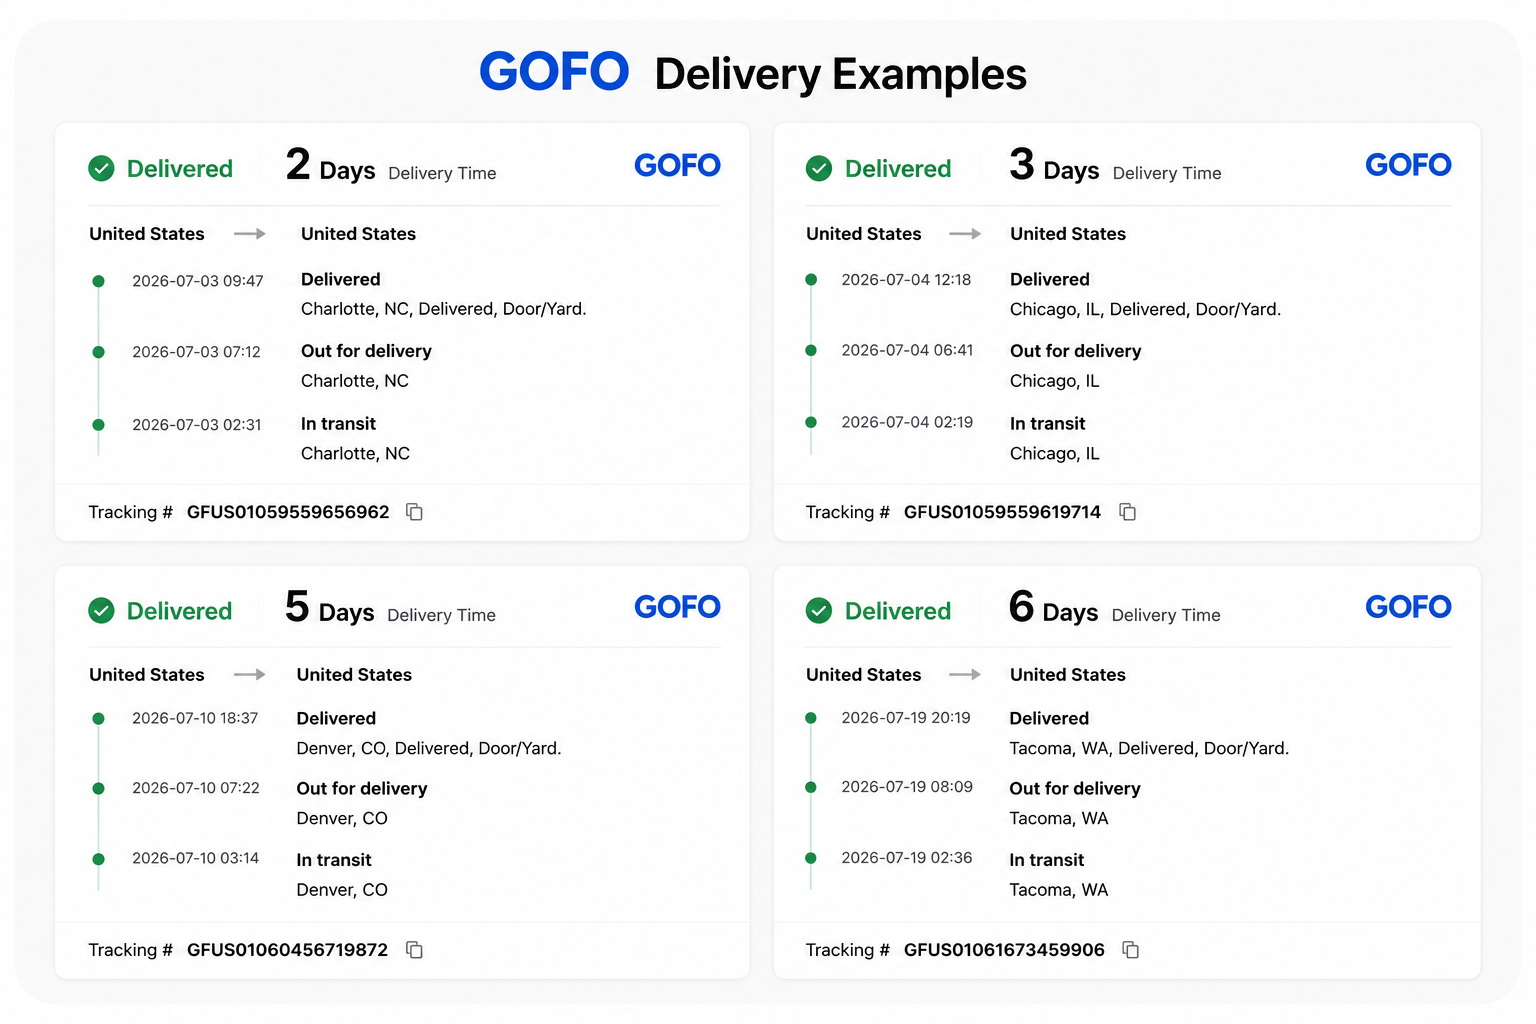Click the GOFO logo in the page title
This screenshot has width=1536, height=1024.
(554, 71)
